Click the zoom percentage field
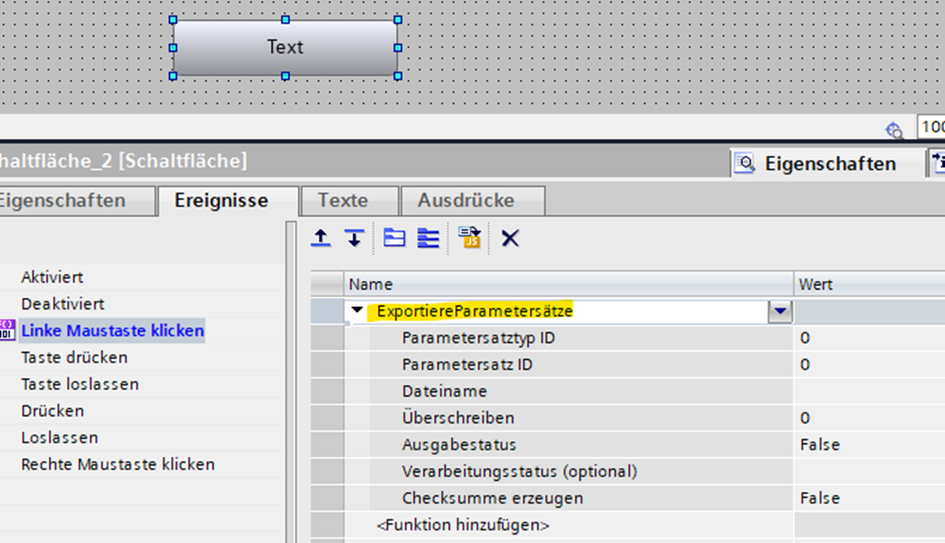Image resolution: width=945 pixels, height=543 pixels. (x=931, y=127)
